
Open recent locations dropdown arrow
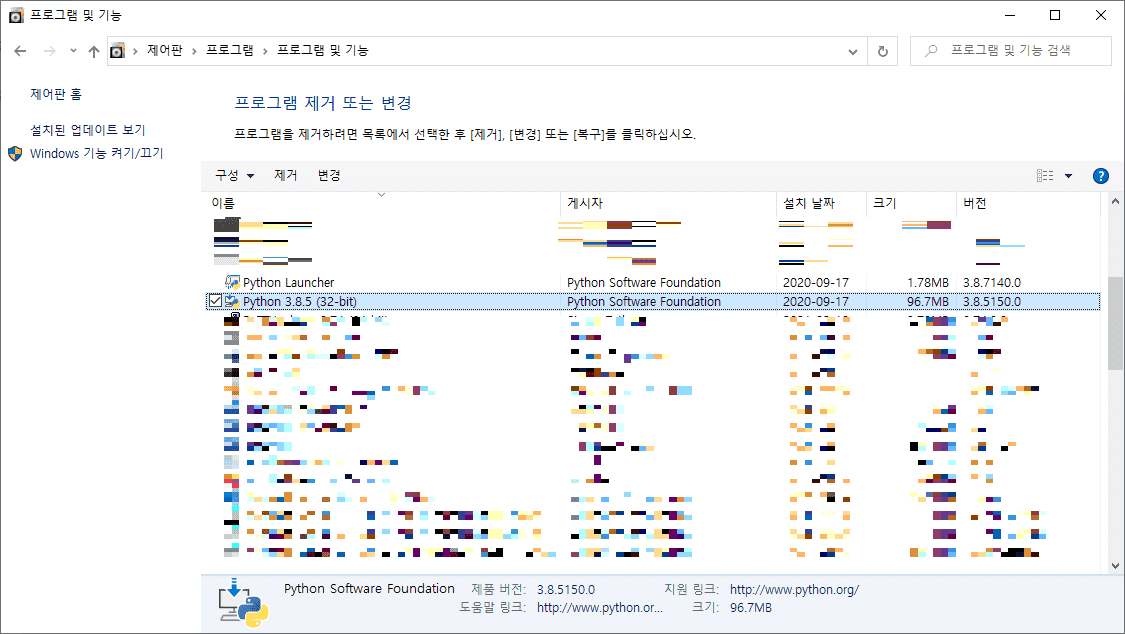click(x=73, y=51)
